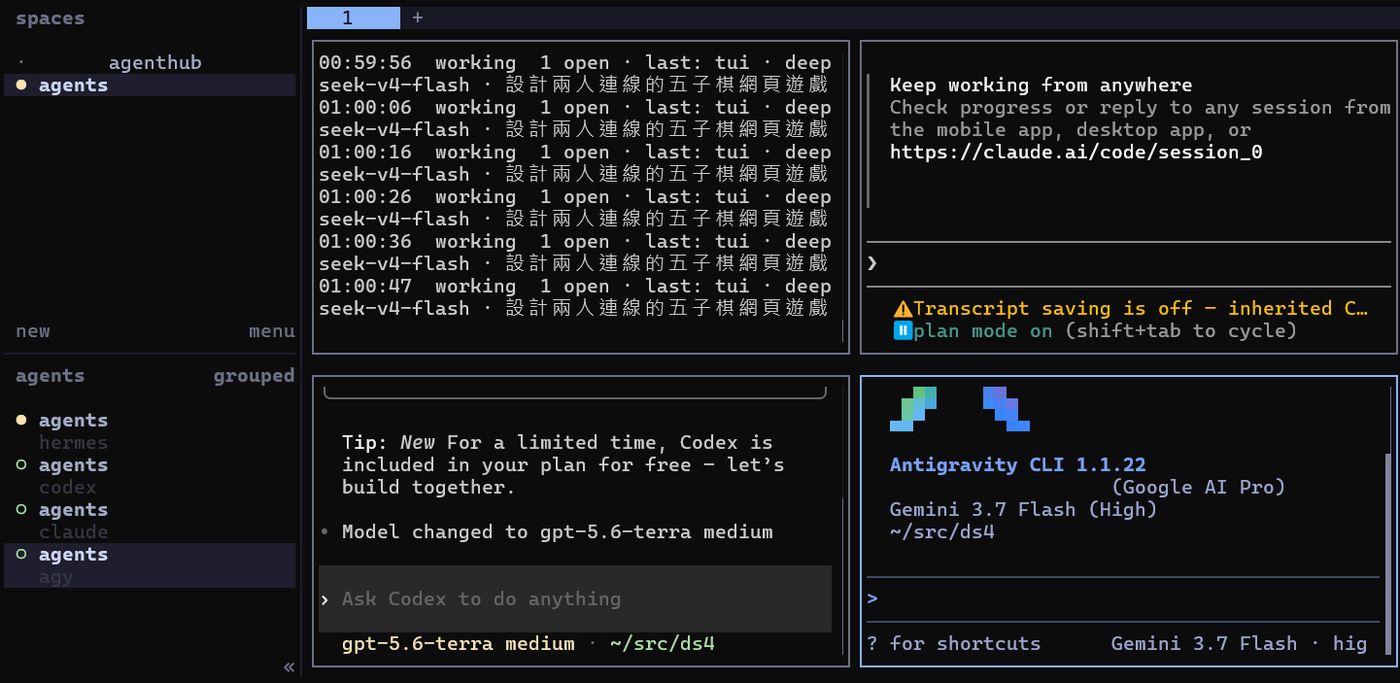Screen dimensions: 1400x683
Task: Click the Codex prompt chevron
Action: click(325, 599)
